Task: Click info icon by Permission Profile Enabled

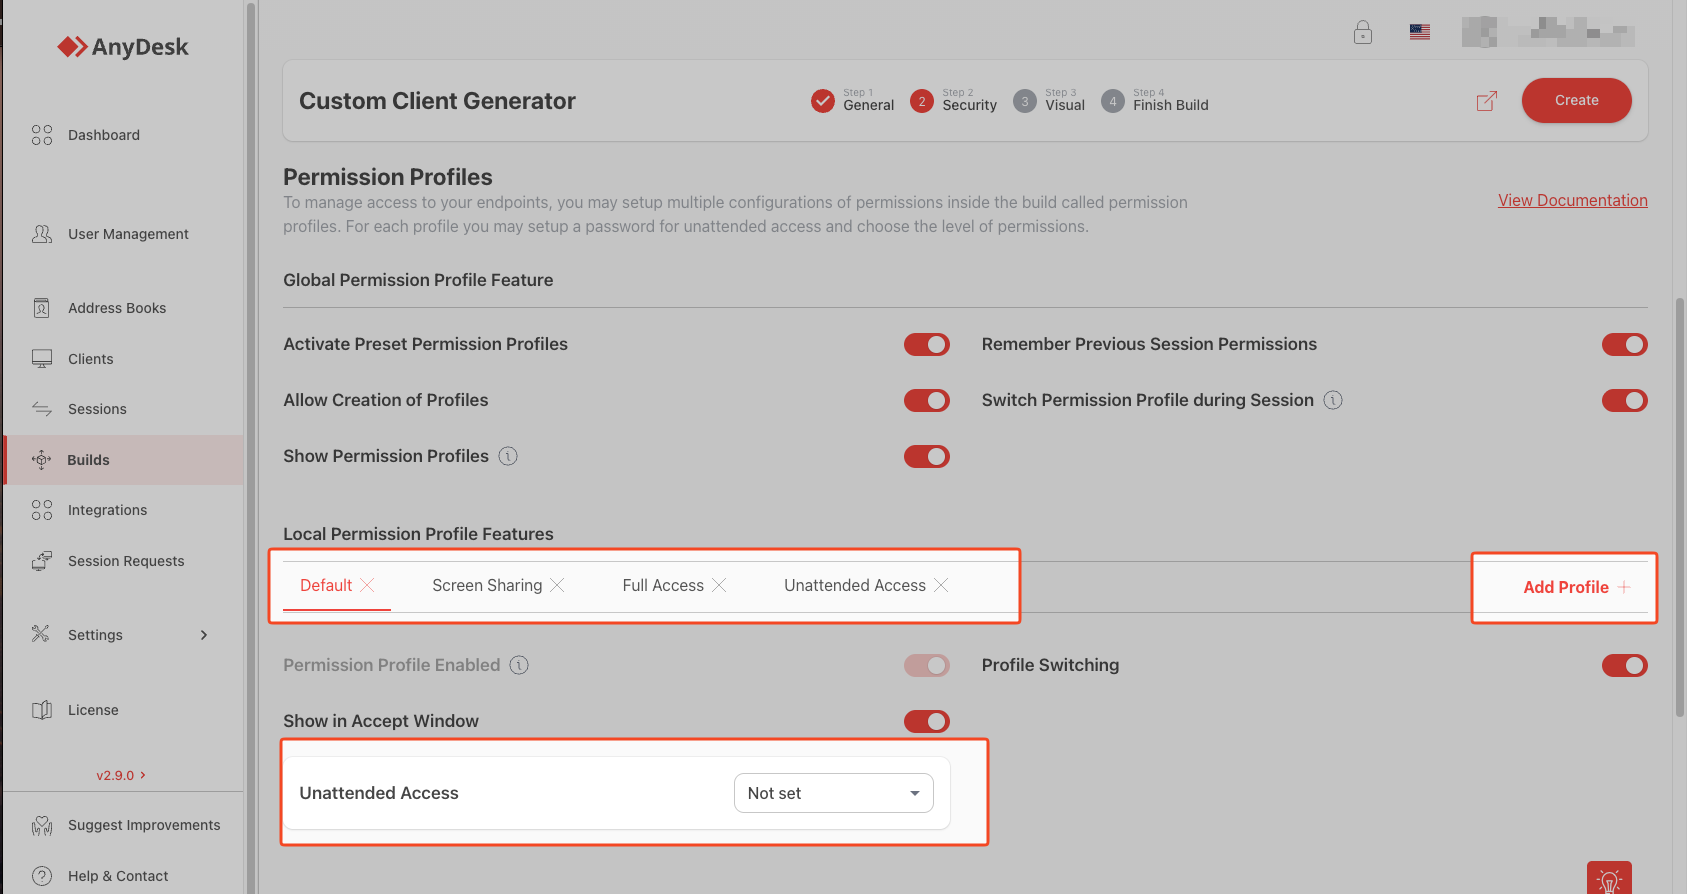Action: [519, 665]
